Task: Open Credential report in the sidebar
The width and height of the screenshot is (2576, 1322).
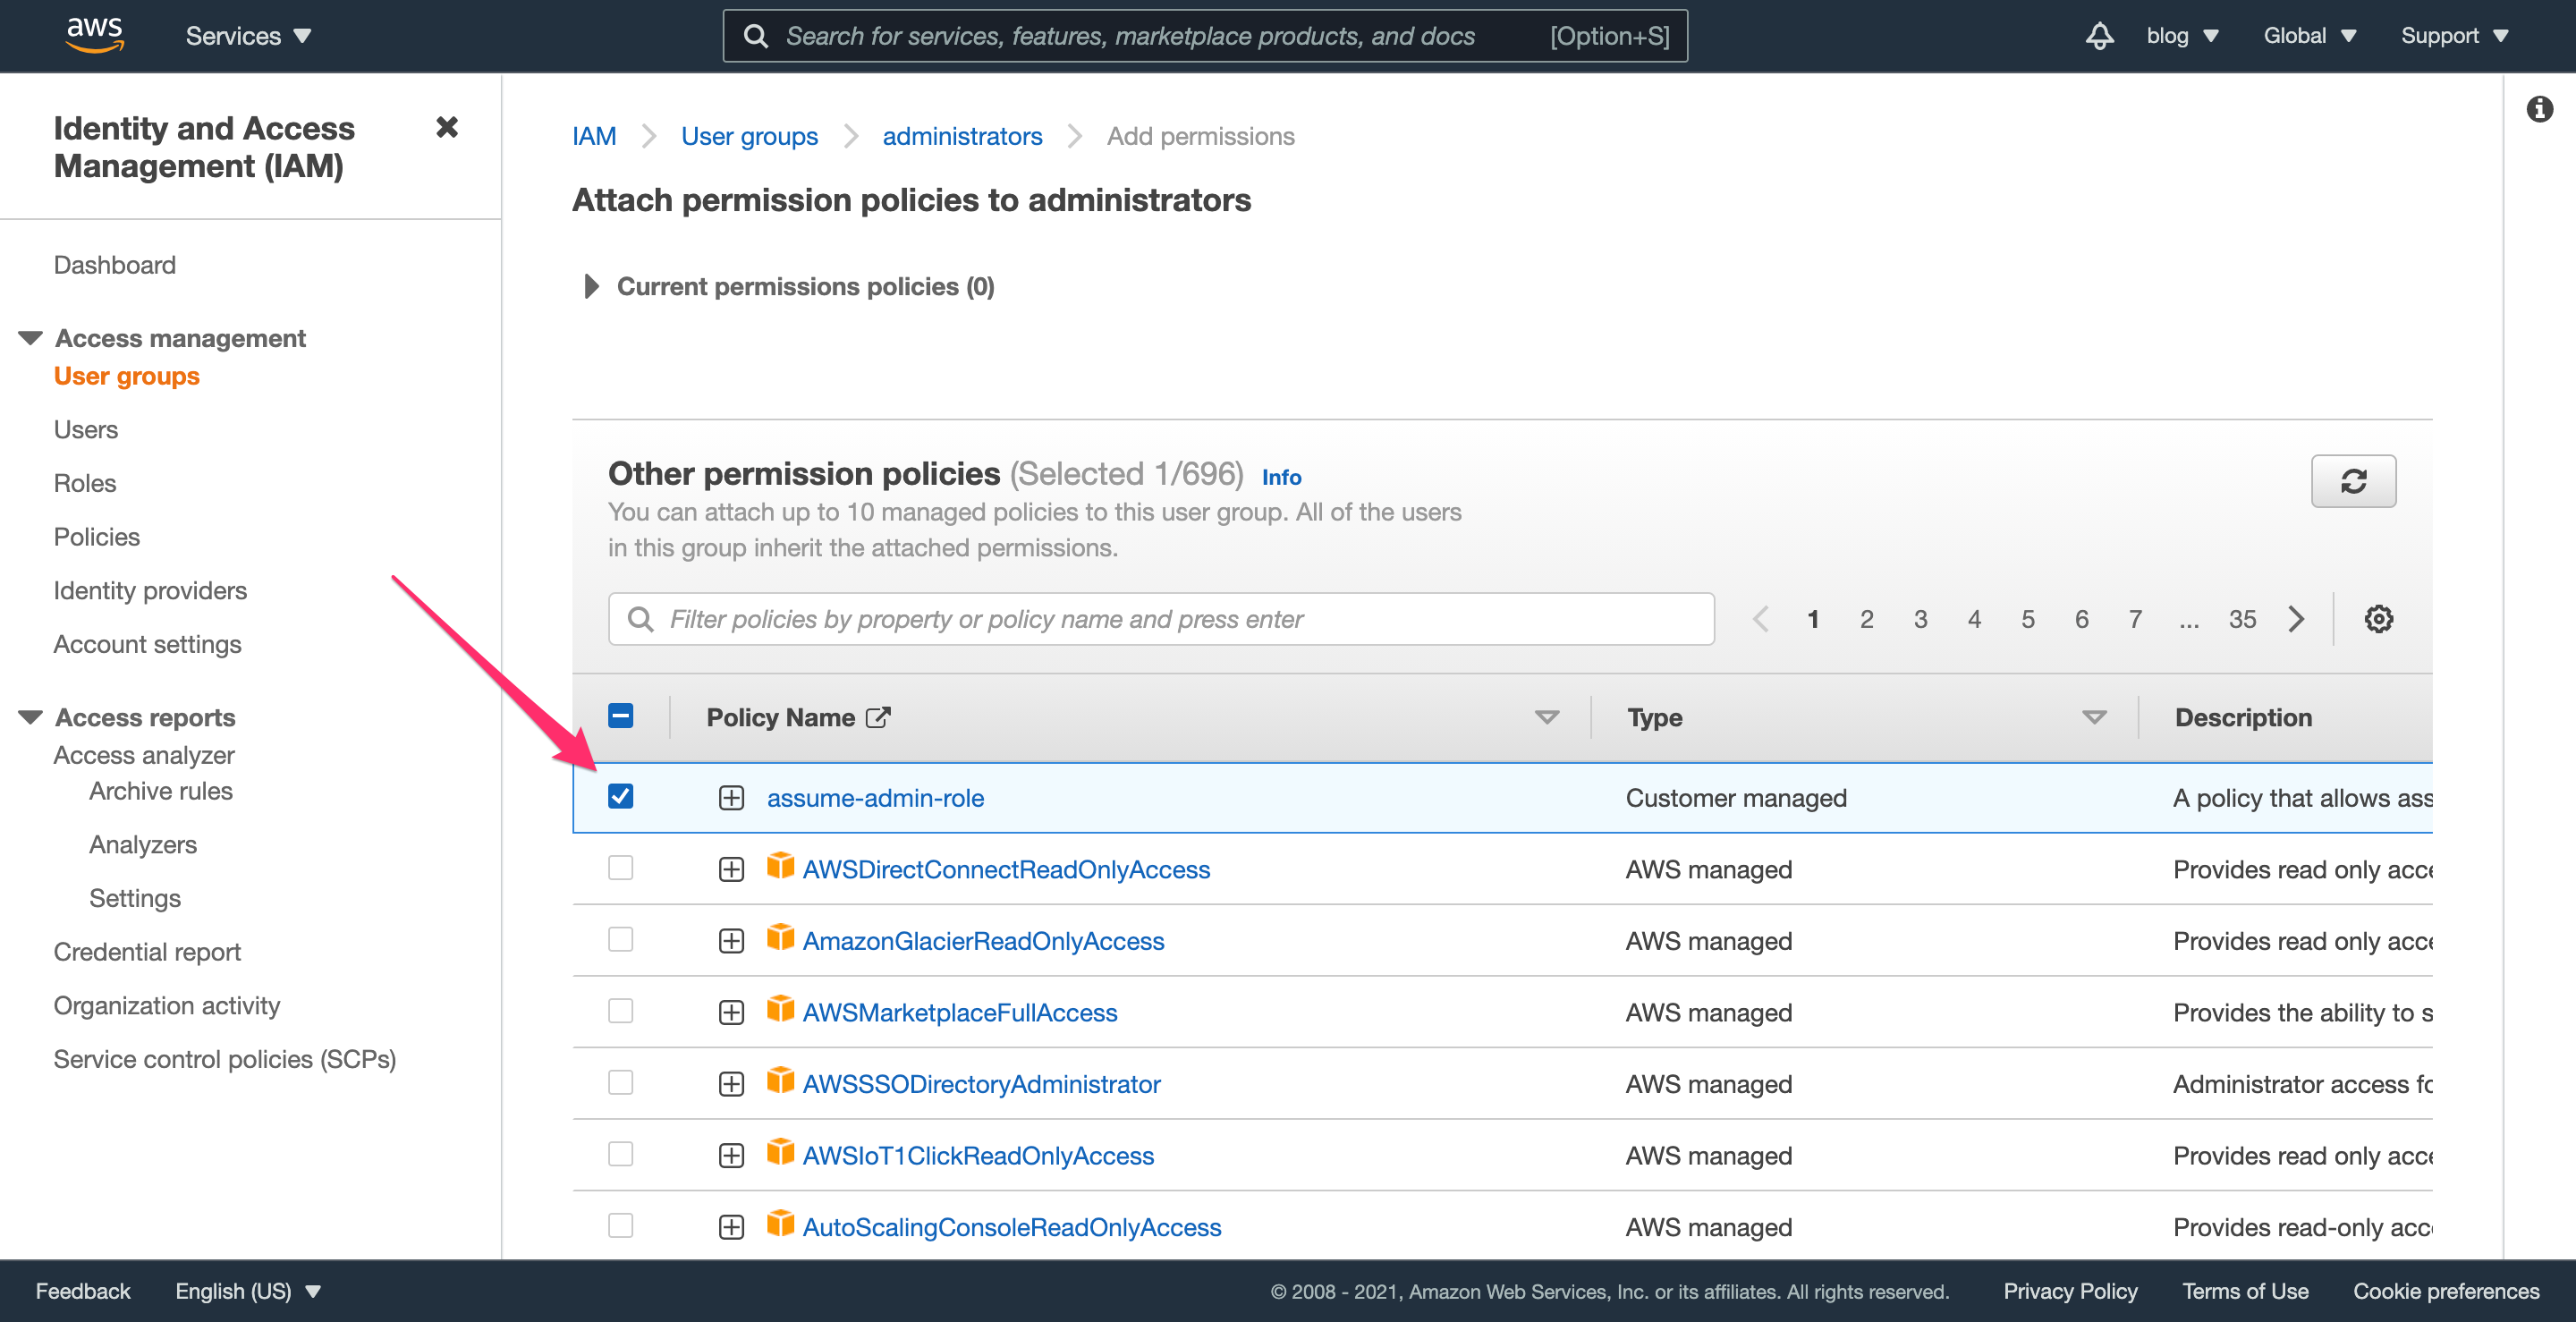Action: click(x=147, y=952)
